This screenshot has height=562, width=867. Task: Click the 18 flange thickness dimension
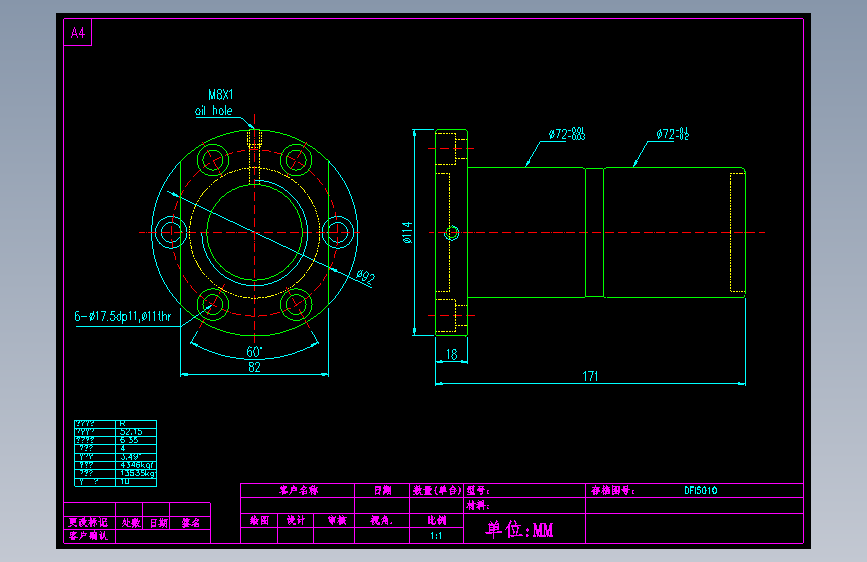tap(452, 355)
